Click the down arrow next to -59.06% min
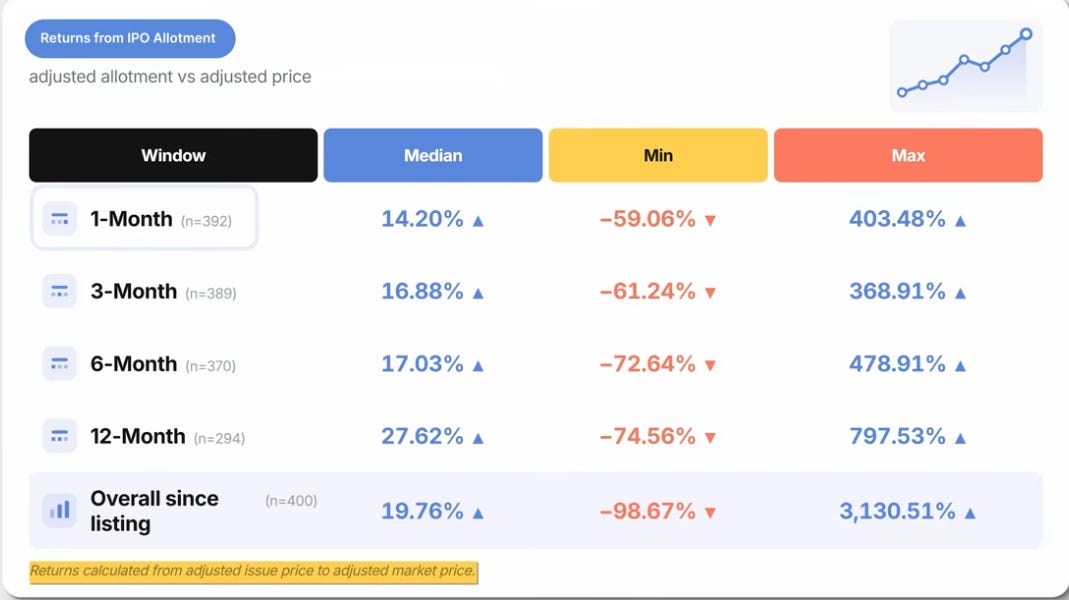The image size is (1069, 600). pyautogui.click(x=710, y=221)
